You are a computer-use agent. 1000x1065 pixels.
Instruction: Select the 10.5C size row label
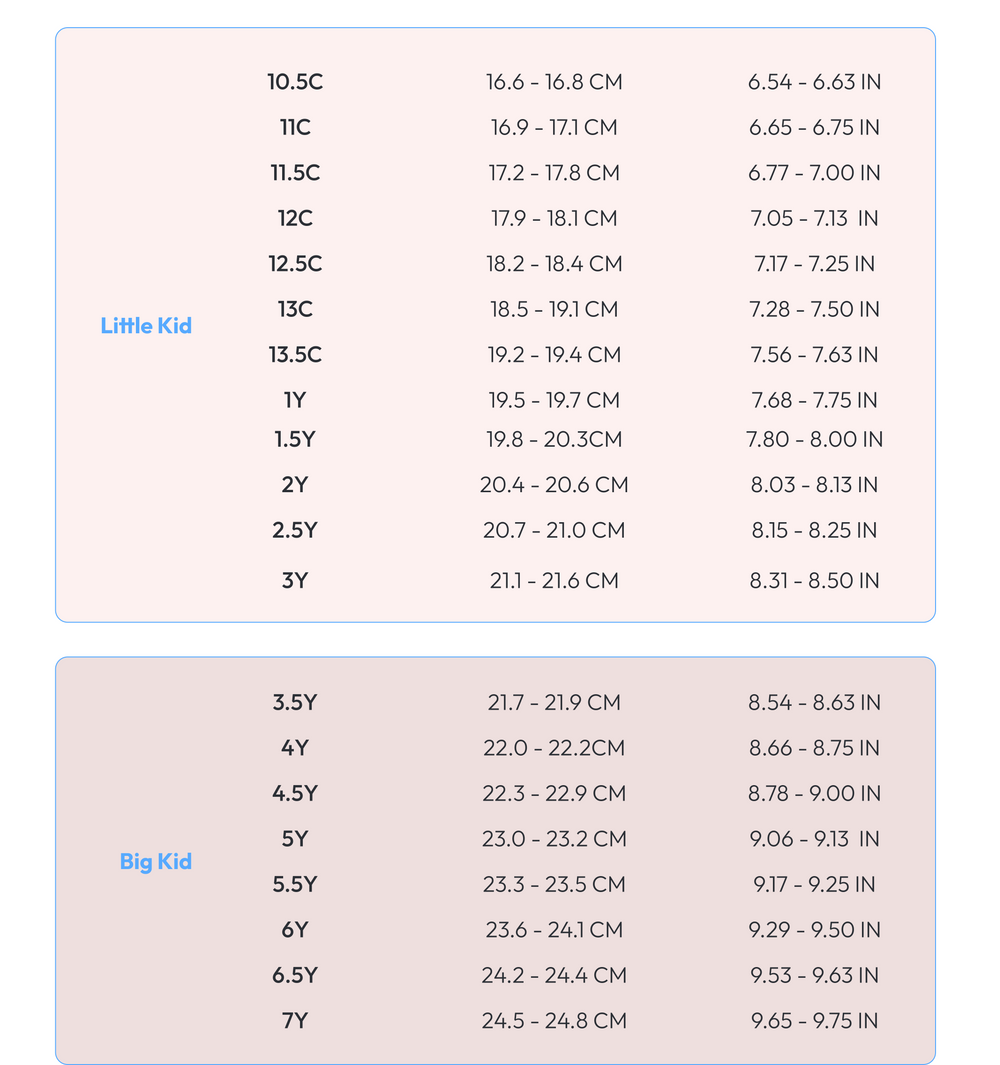(295, 82)
